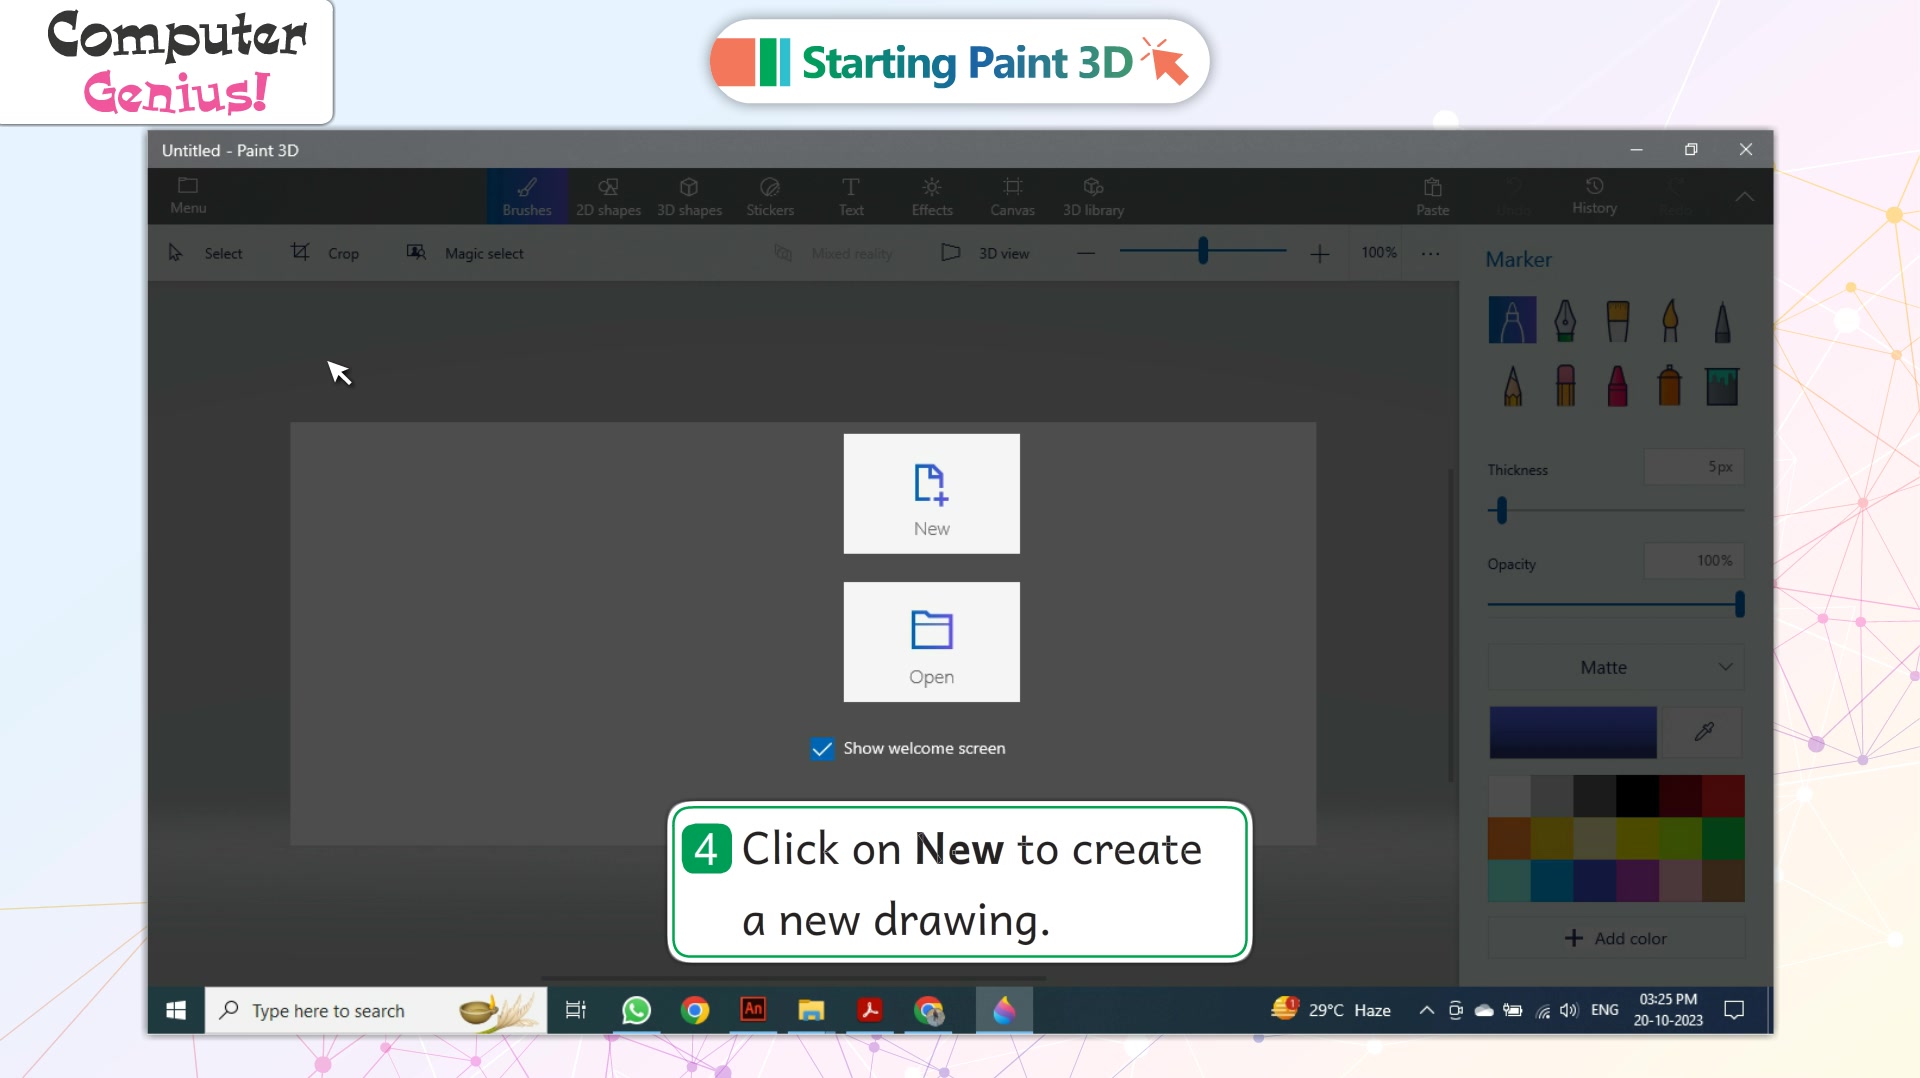The image size is (1920, 1078).
Task: Open the Text tab
Action: point(851,196)
